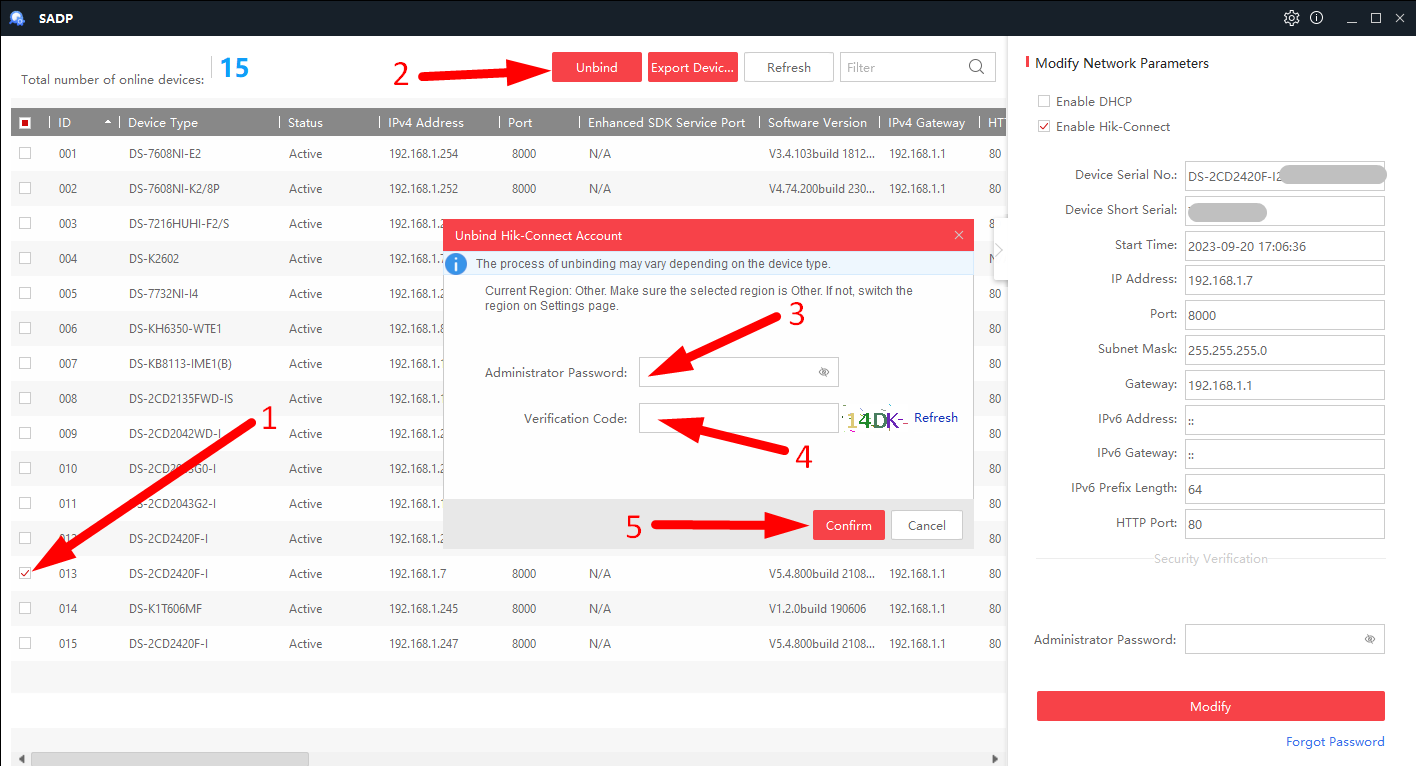
Task: Click left arrow of horizontal scrollbar
Action: [x=21, y=758]
